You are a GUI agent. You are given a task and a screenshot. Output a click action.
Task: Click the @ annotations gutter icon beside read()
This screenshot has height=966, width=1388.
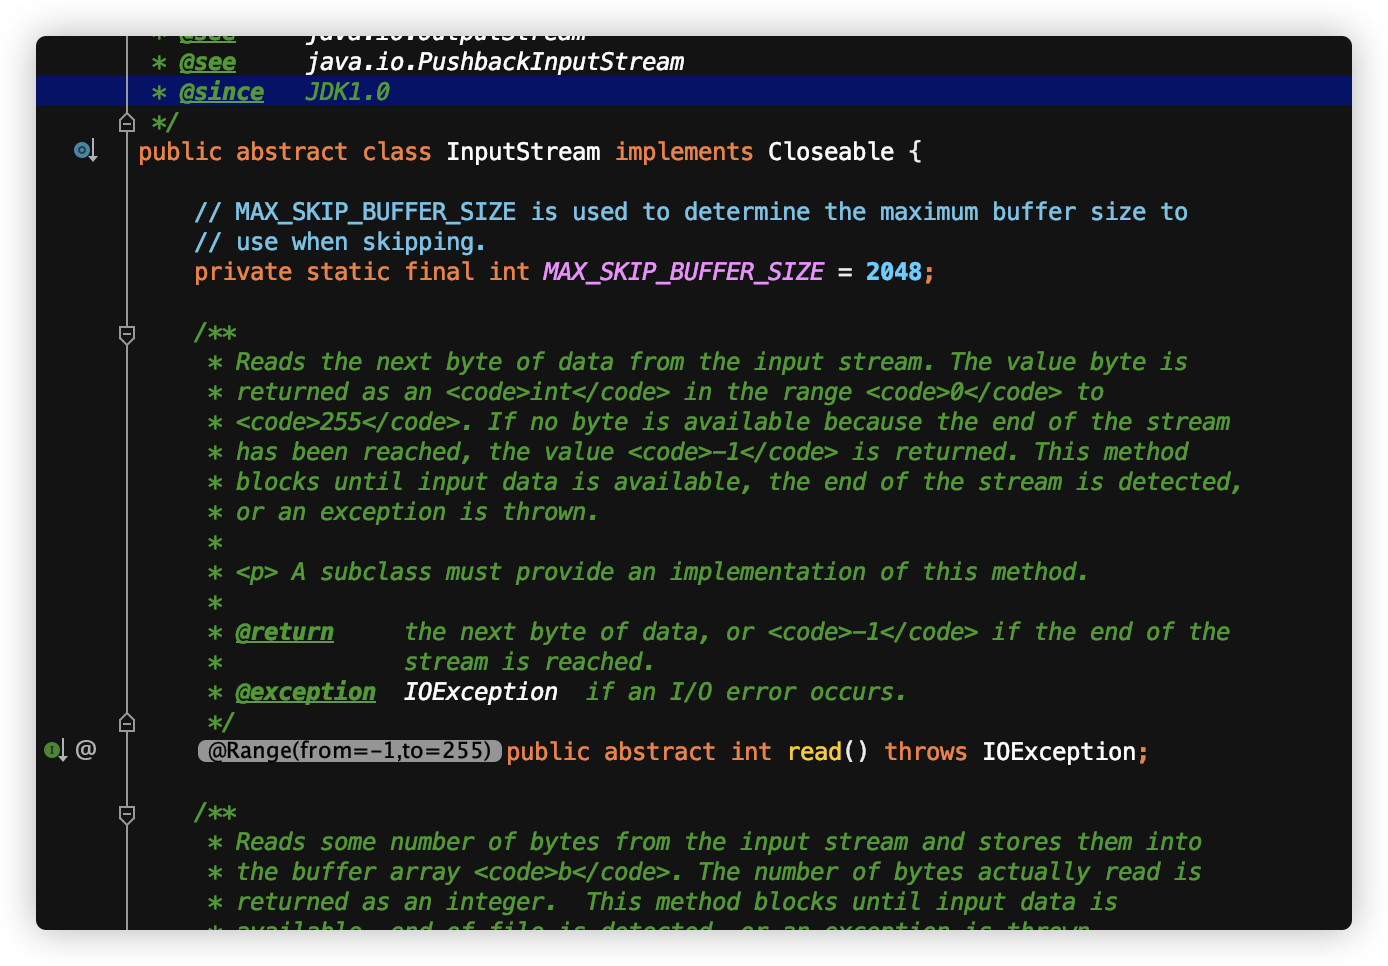pyautogui.click(x=86, y=750)
